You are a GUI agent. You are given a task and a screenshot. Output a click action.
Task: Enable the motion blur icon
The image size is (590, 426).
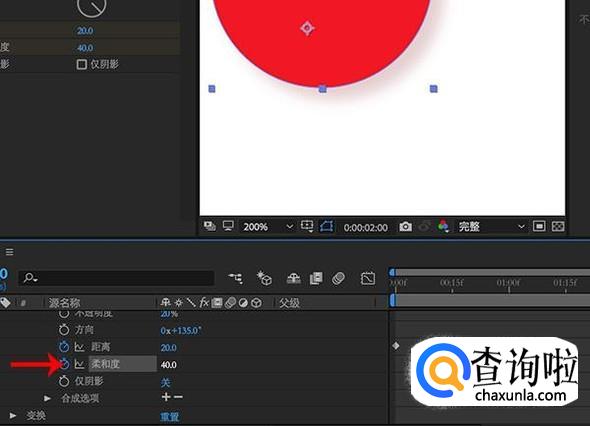pyautogui.click(x=339, y=278)
